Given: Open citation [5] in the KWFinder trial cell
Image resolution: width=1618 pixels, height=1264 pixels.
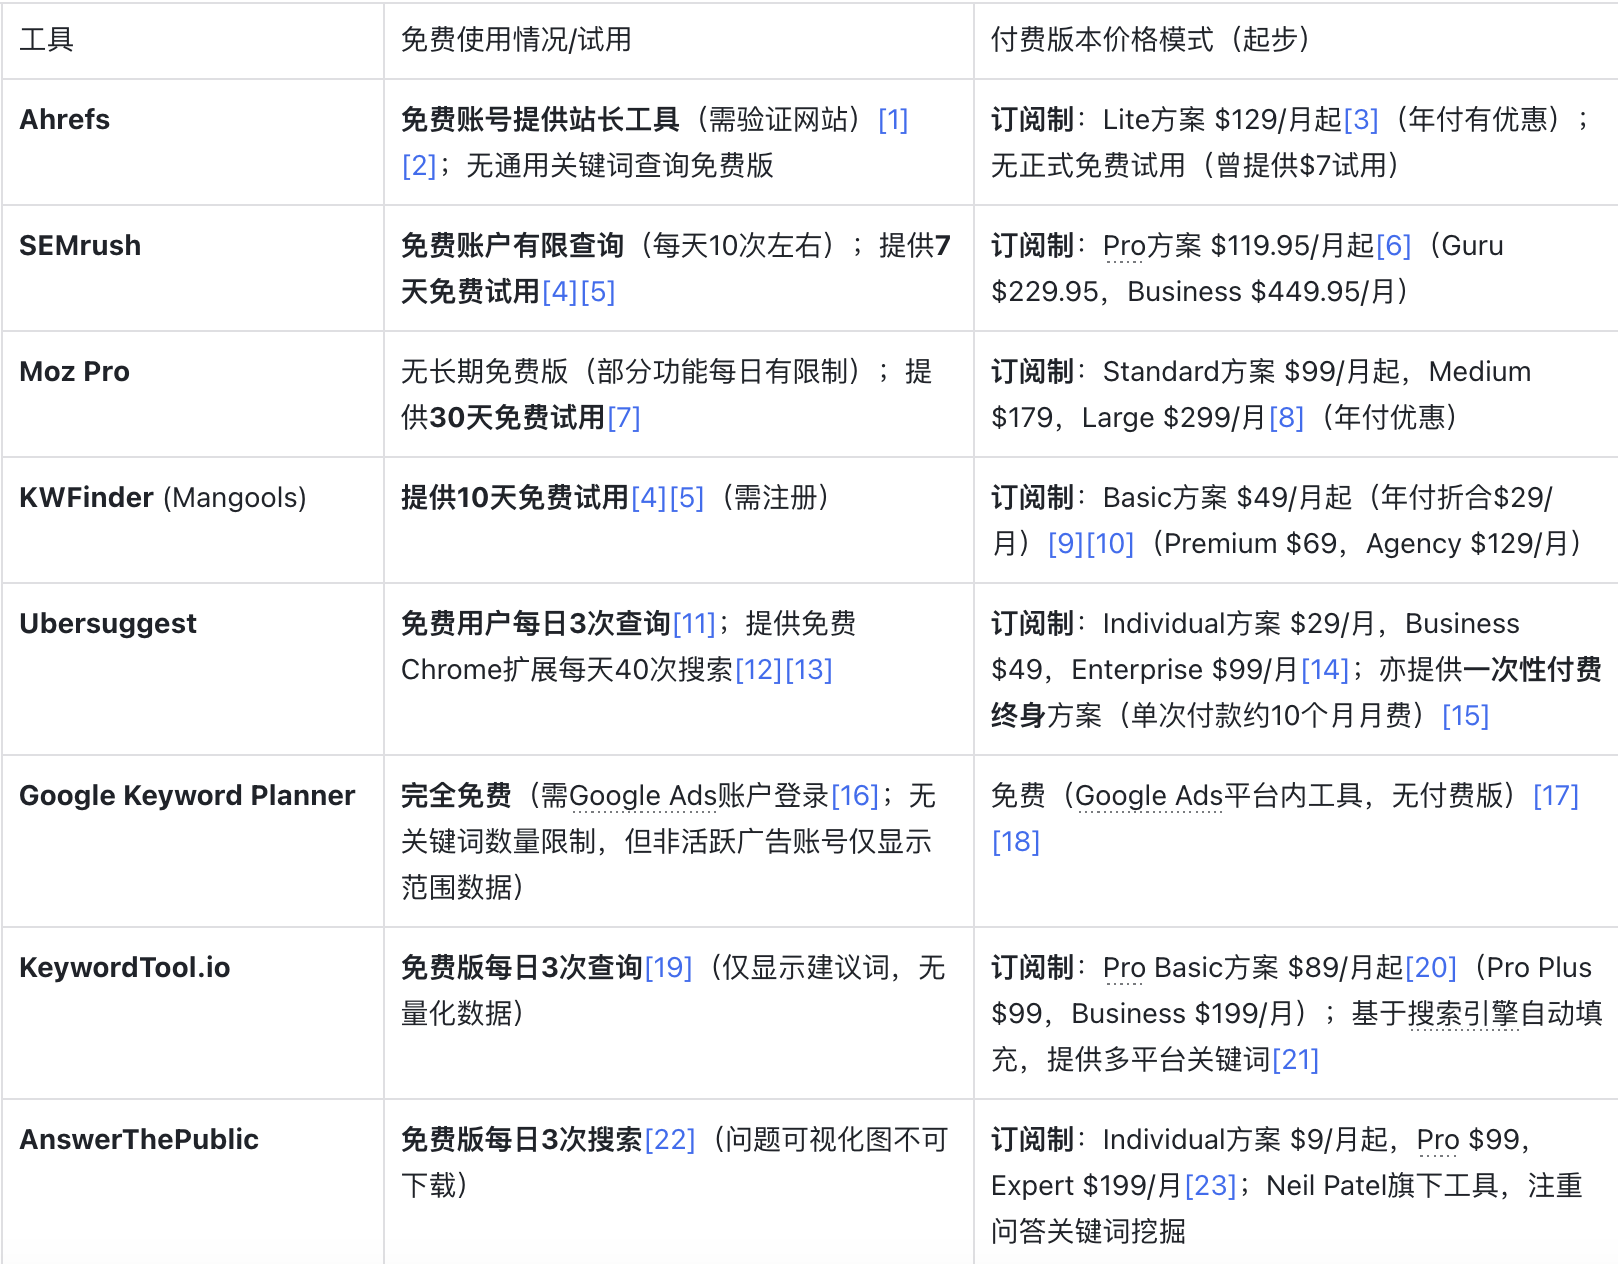Looking at the screenshot, I should 687,497.
